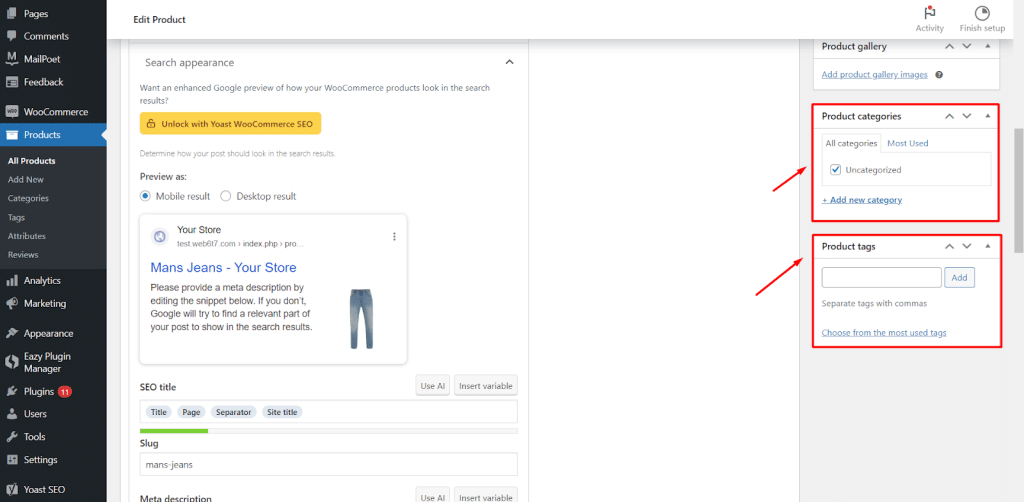Open the three-dot menu in Google preview
1024x502 pixels.
pos(394,236)
